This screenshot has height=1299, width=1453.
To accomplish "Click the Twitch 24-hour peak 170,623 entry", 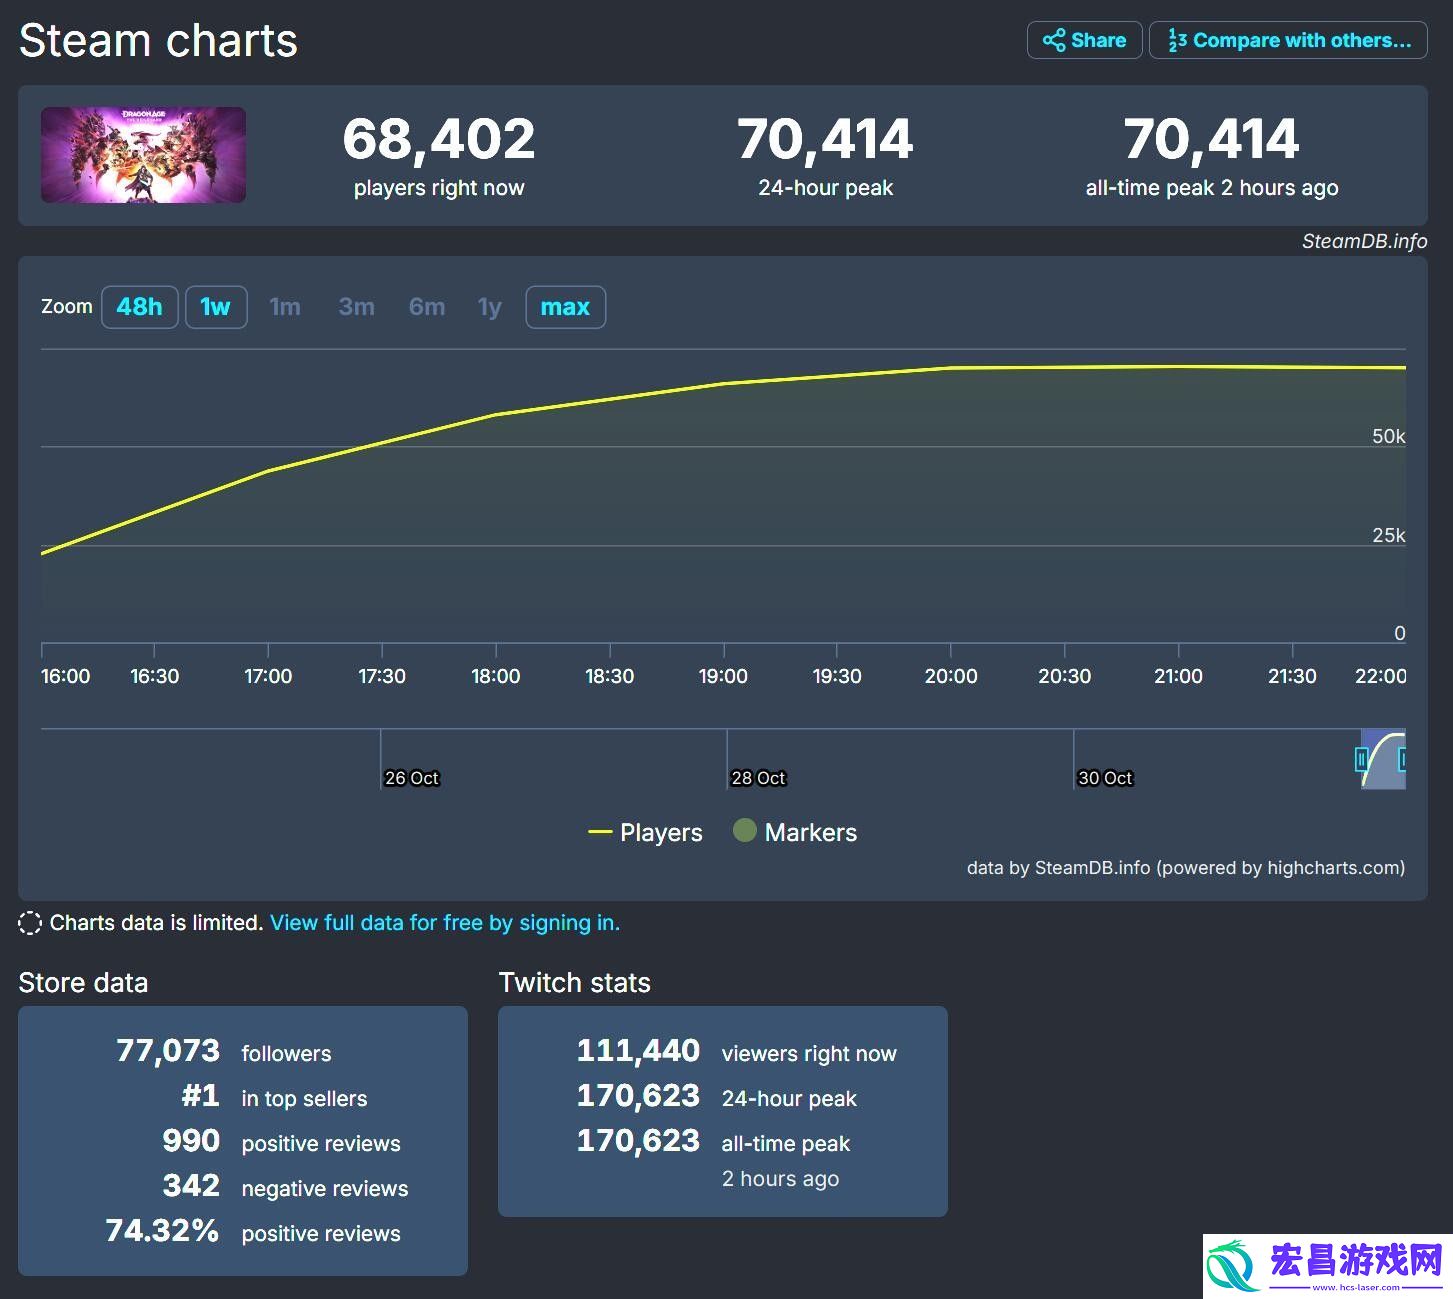I will pyautogui.click(x=716, y=1097).
